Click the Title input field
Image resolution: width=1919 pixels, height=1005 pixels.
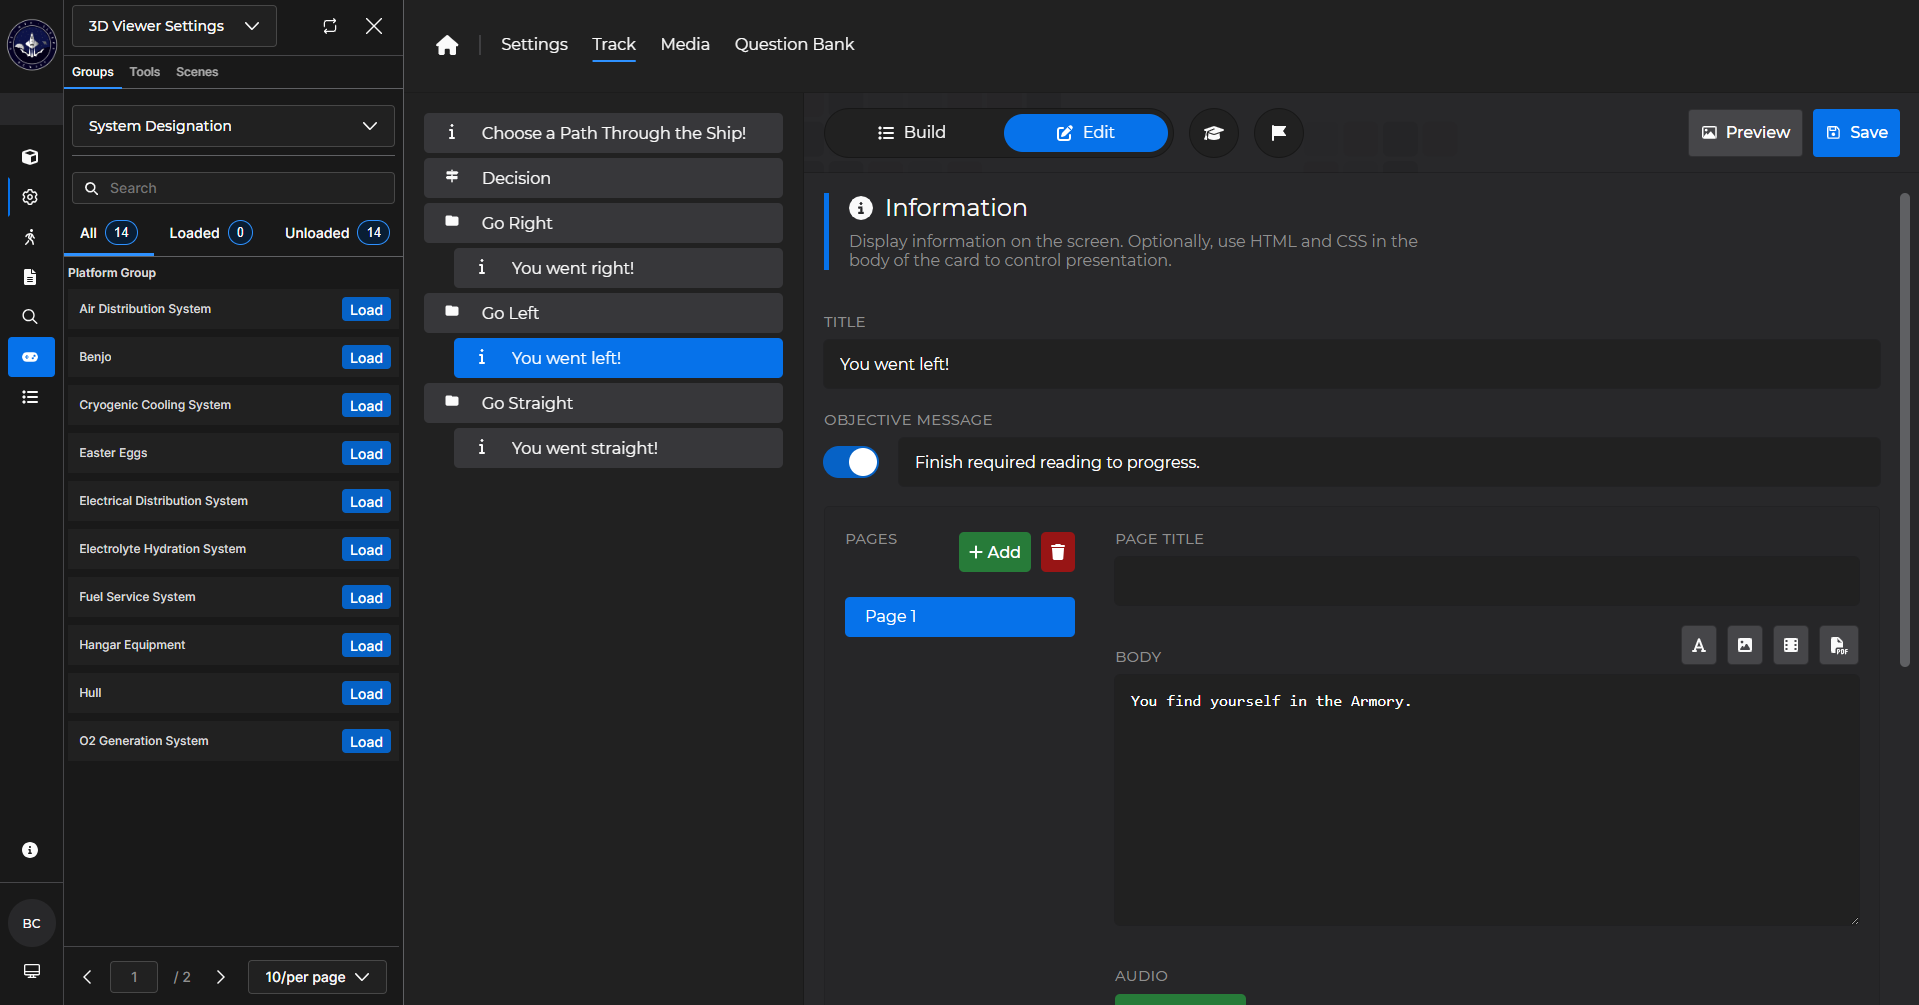pos(1352,364)
